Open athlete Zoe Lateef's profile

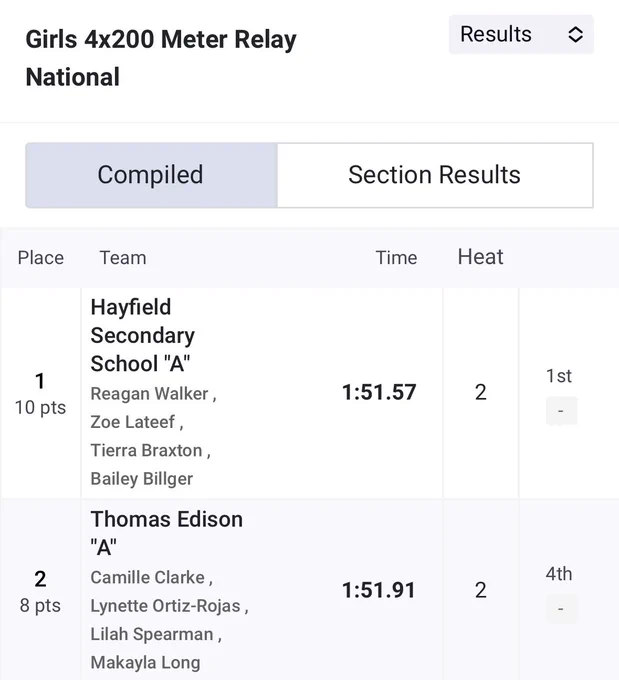pos(133,422)
